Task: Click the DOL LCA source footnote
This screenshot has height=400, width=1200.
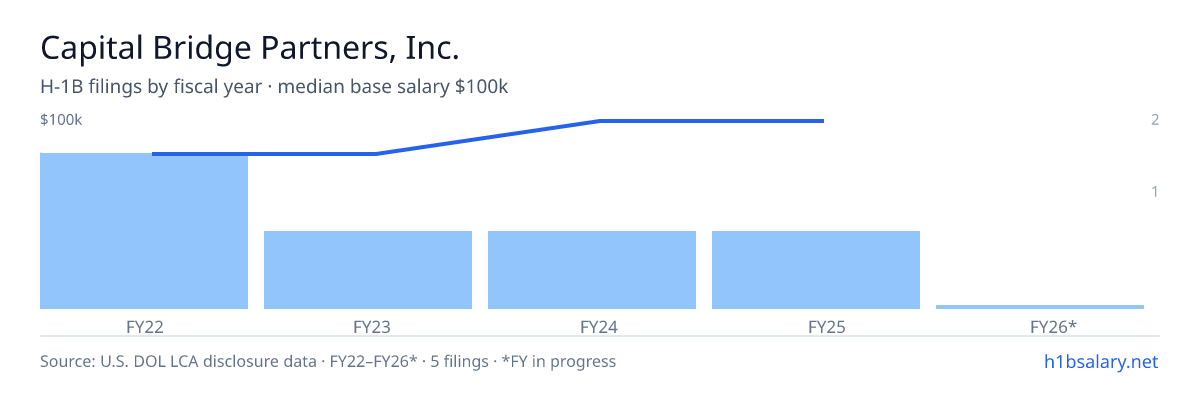Action: click(328, 361)
